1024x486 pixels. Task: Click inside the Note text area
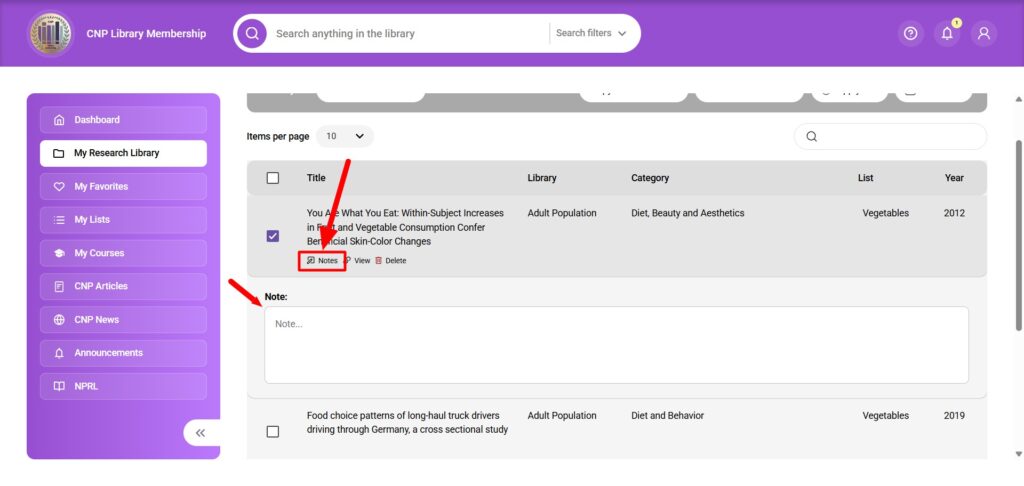point(616,345)
